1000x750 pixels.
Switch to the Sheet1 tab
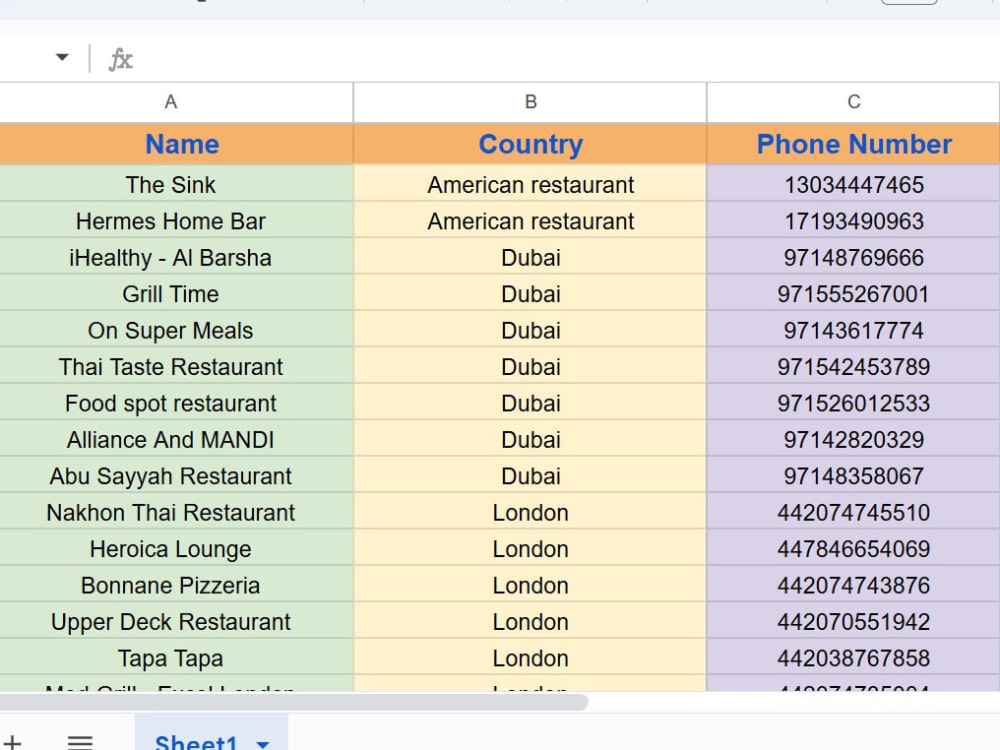tap(196, 742)
